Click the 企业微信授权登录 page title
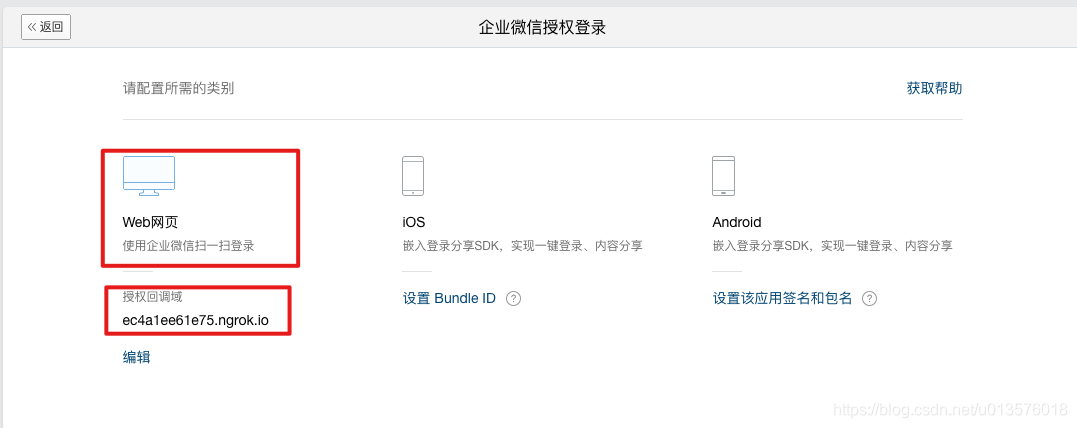1077x428 pixels. tap(543, 27)
